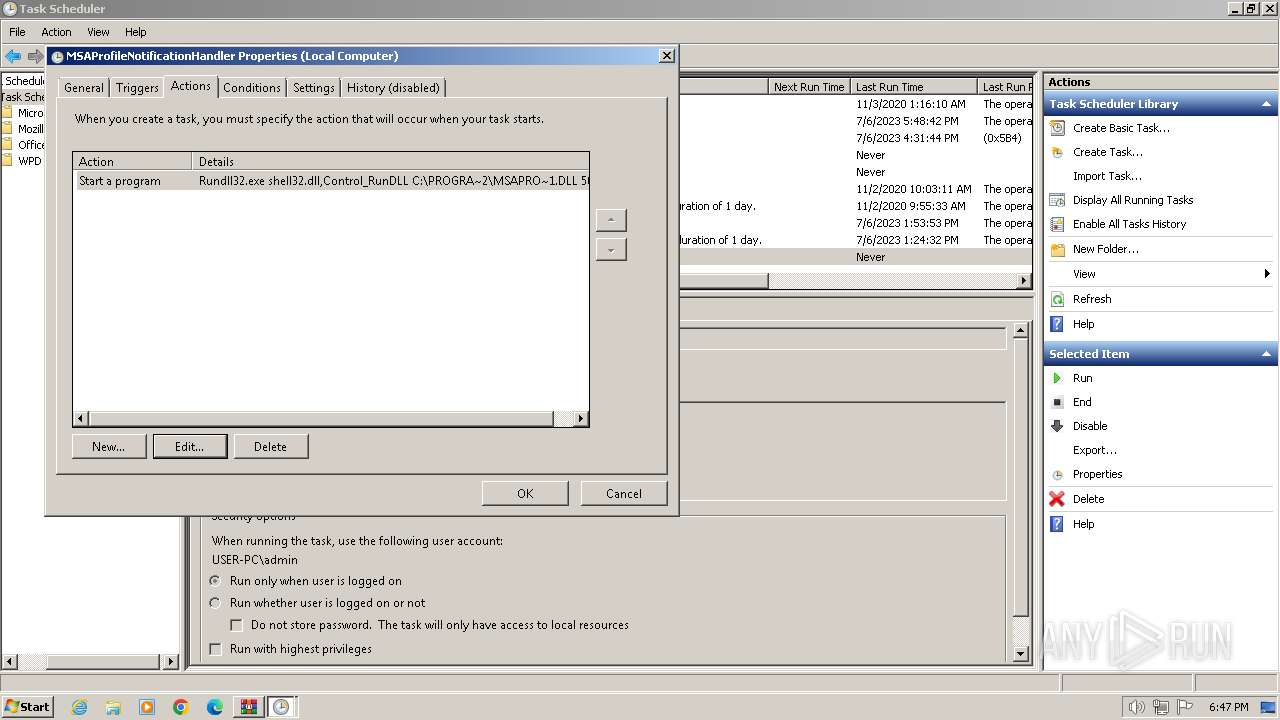Click the Create Basic Task icon
Image resolution: width=1280 pixels, height=720 pixels.
point(1057,128)
